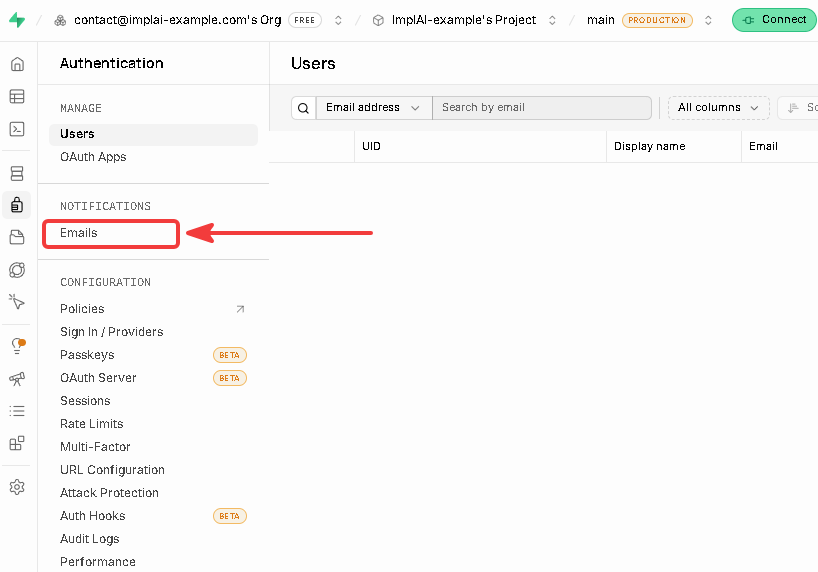Open Project Settings gear icon
This screenshot has width=818, height=572.
pyautogui.click(x=17, y=487)
